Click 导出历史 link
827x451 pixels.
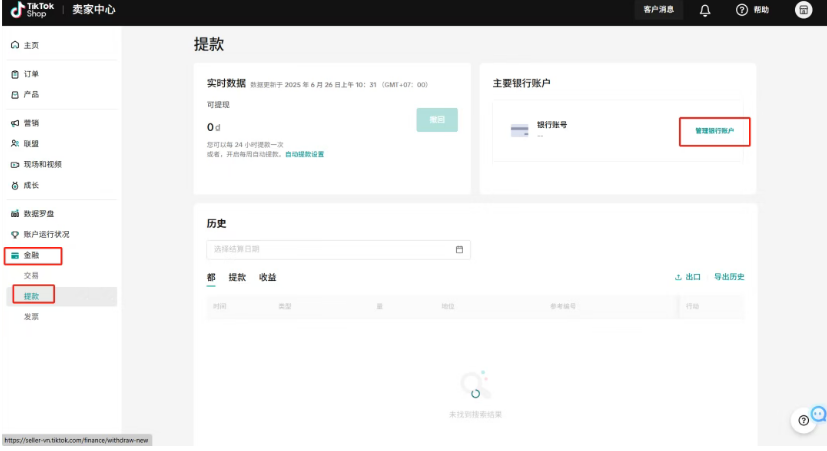coord(729,277)
